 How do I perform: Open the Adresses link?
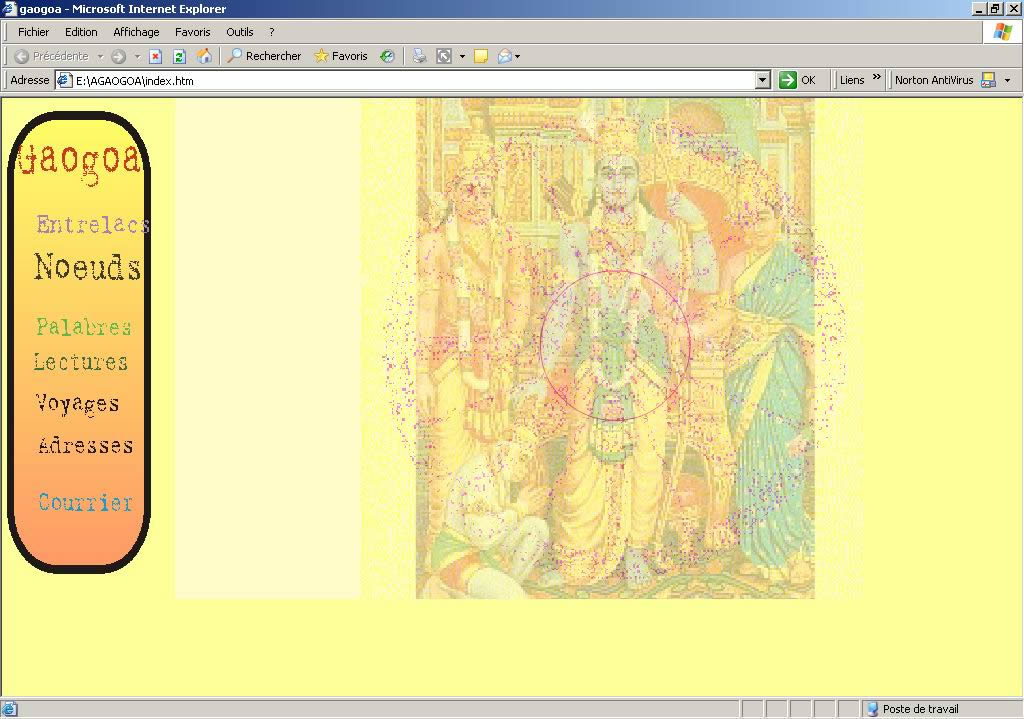pyautogui.click(x=86, y=445)
